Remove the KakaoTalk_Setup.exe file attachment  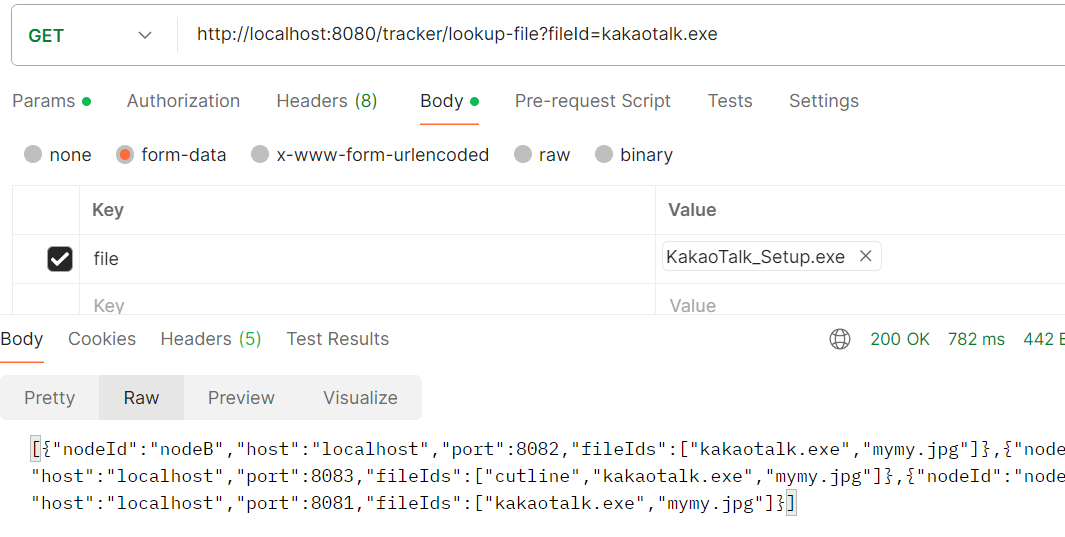(866, 257)
